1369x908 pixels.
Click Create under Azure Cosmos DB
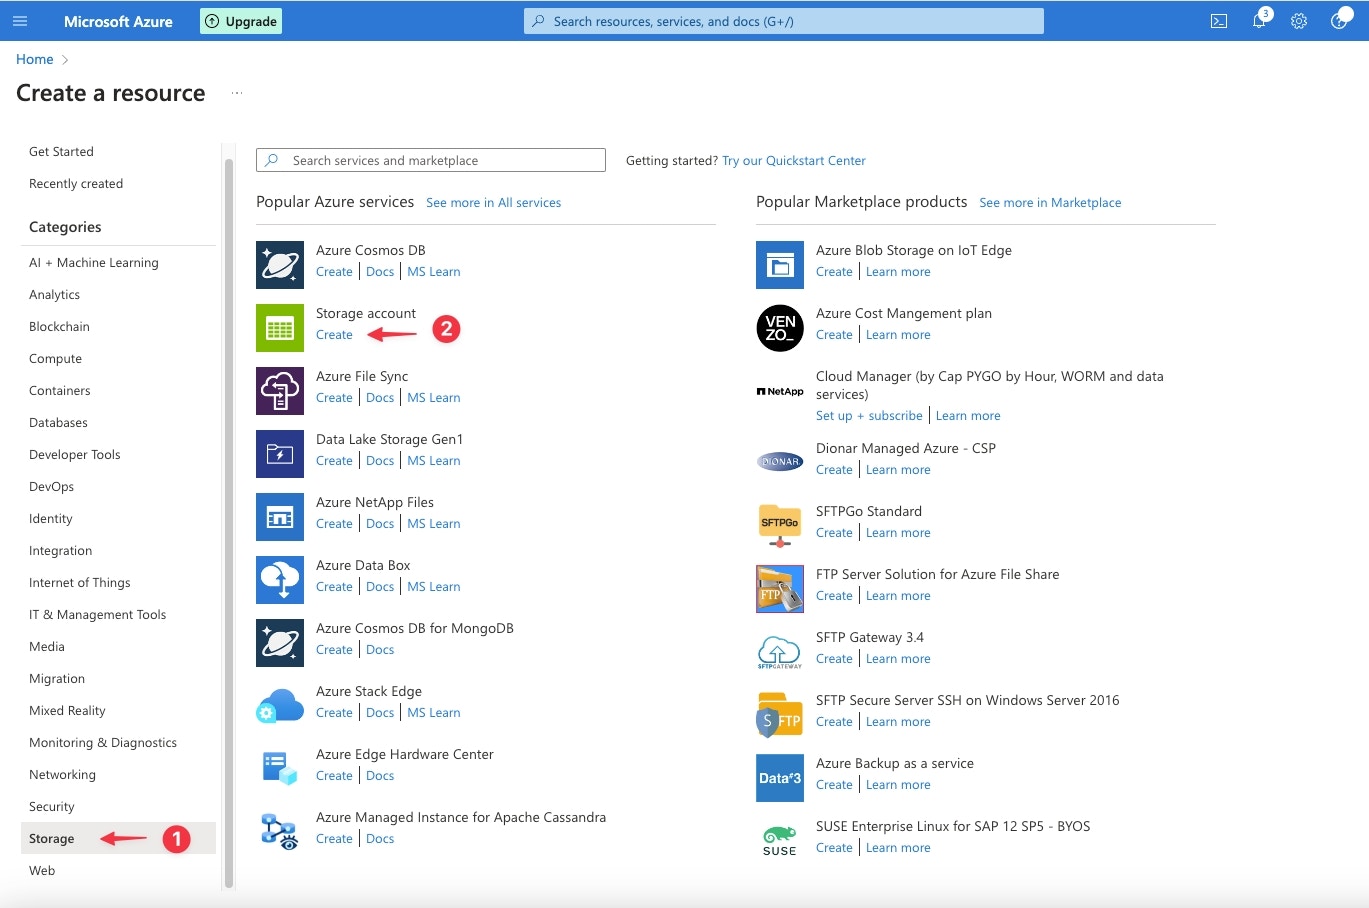coord(334,272)
